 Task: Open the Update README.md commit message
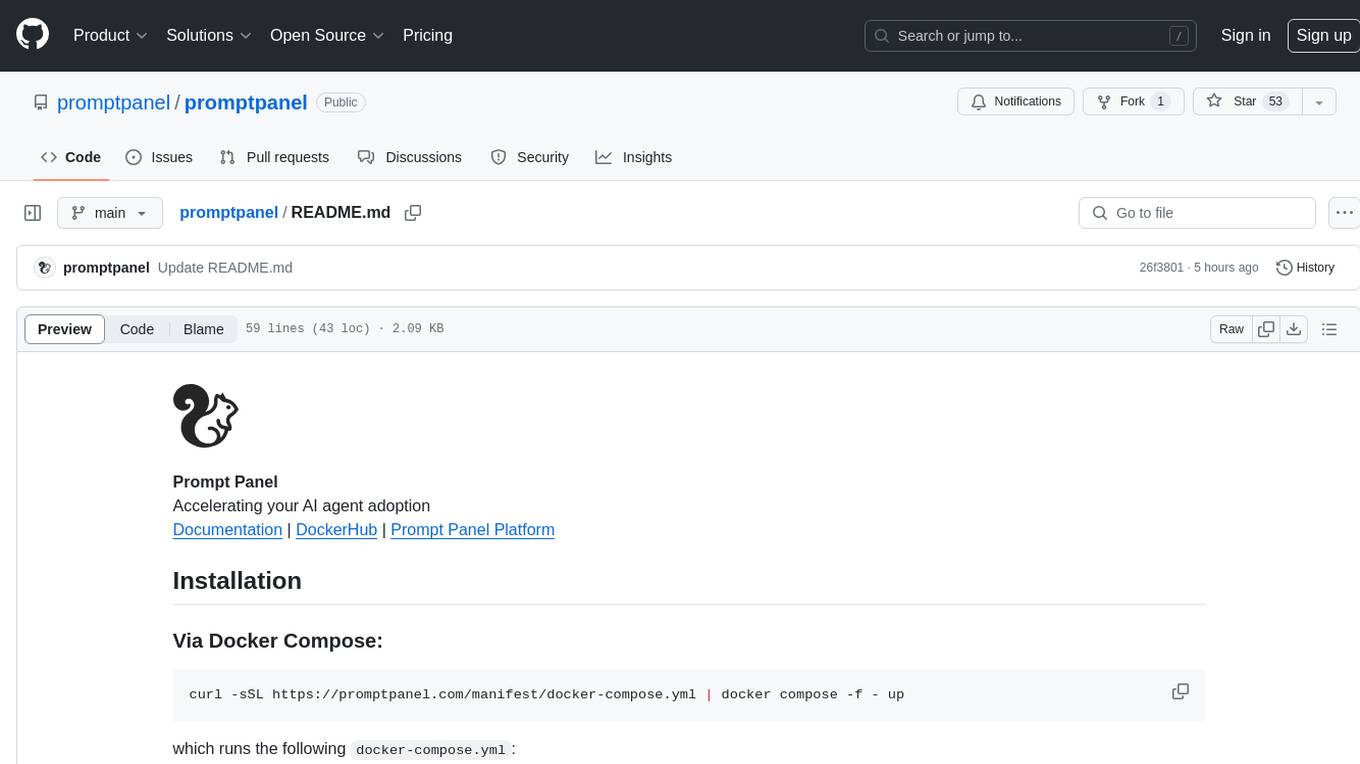click(x=225, y=268)
